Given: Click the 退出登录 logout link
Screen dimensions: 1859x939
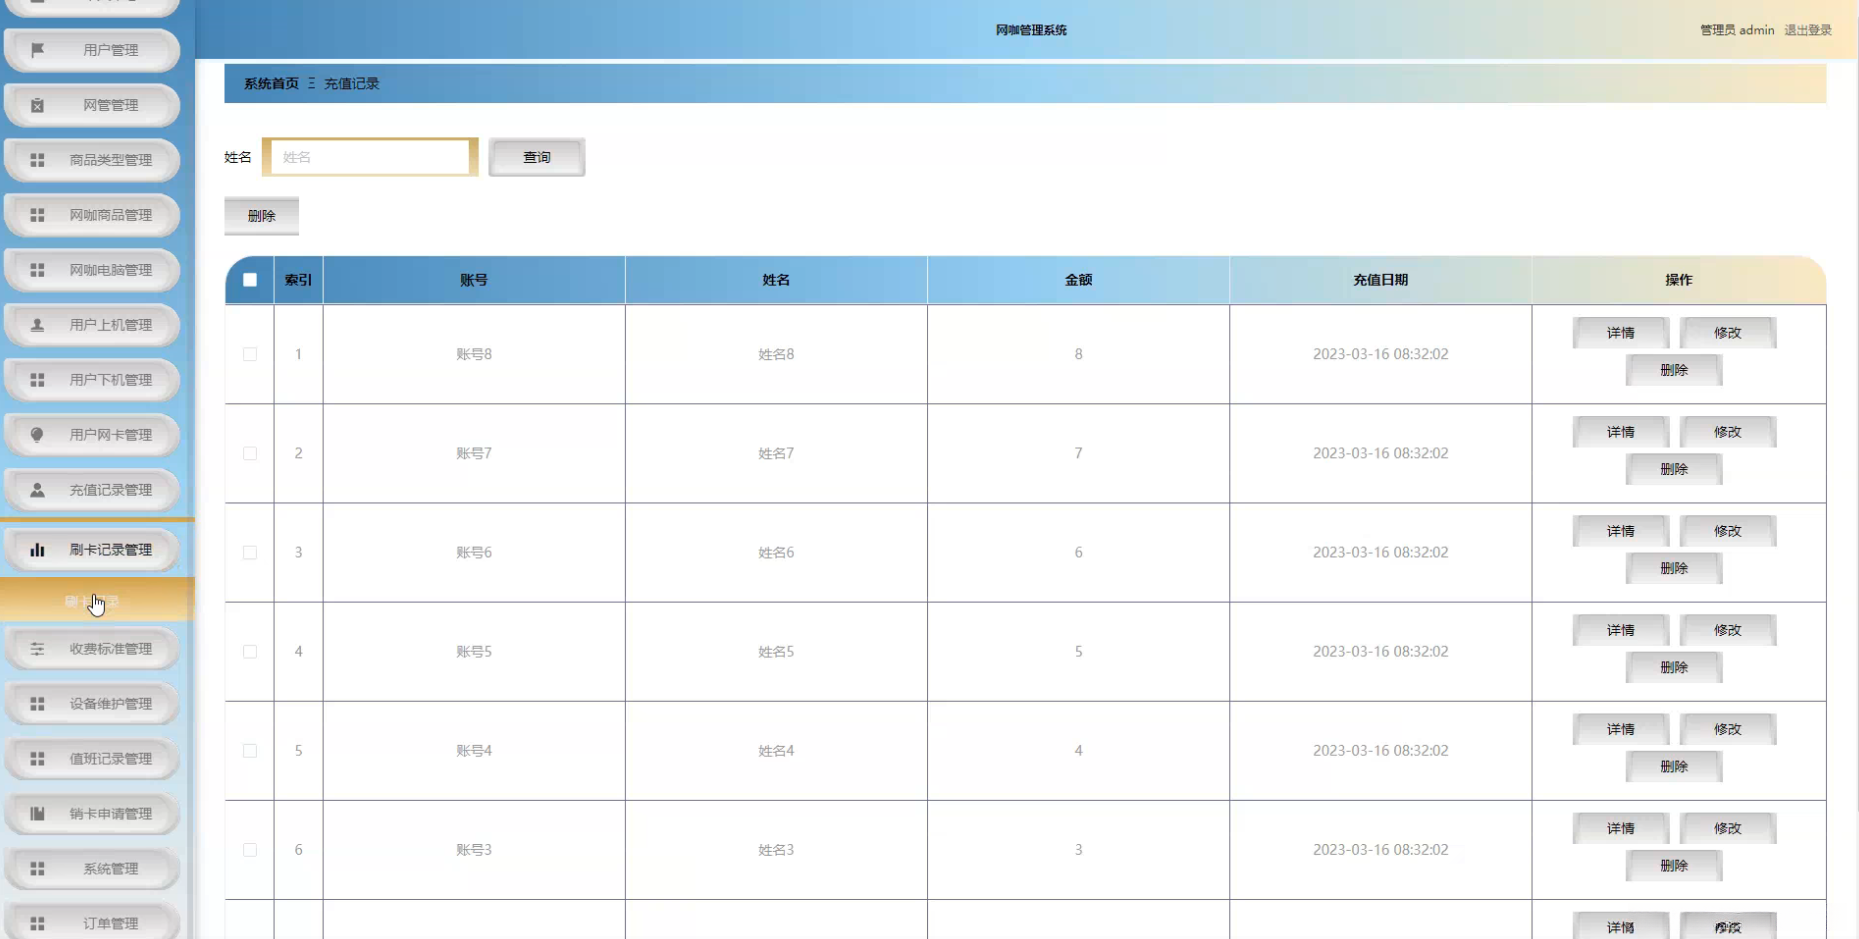Looking at the screenshot, I should pyautogui.click(x=1808, y=30).
